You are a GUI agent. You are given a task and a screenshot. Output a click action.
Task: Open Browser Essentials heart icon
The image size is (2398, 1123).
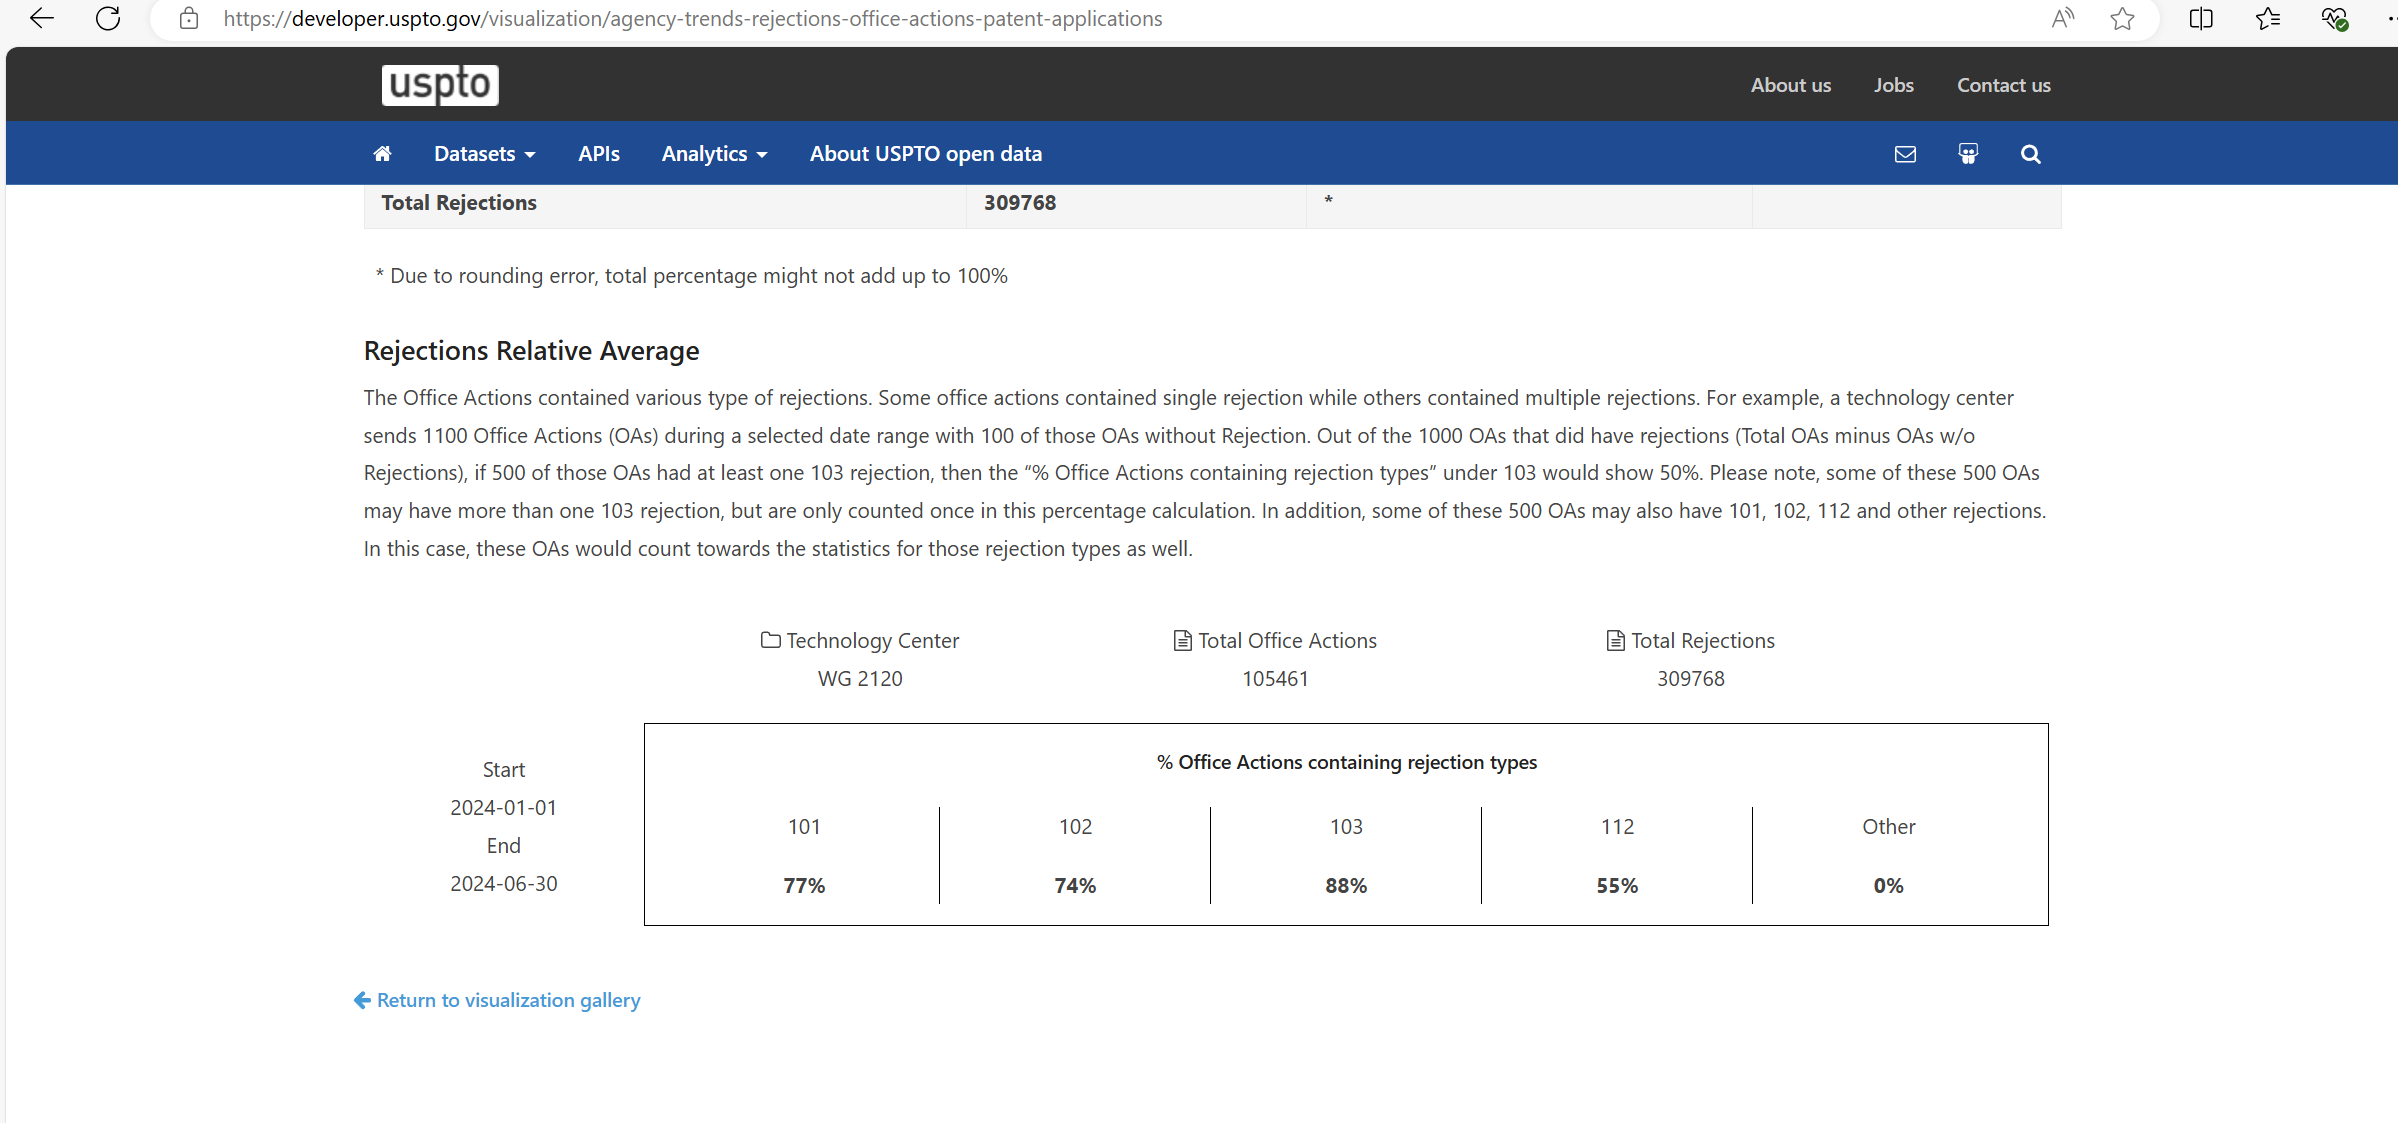coord(2334,18)
